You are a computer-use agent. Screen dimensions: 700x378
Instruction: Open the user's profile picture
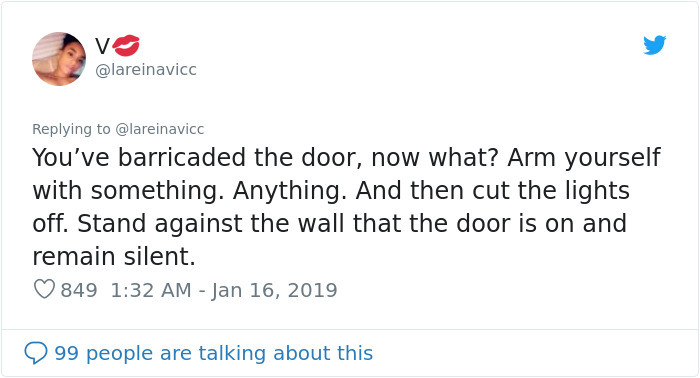click(59, 58)
